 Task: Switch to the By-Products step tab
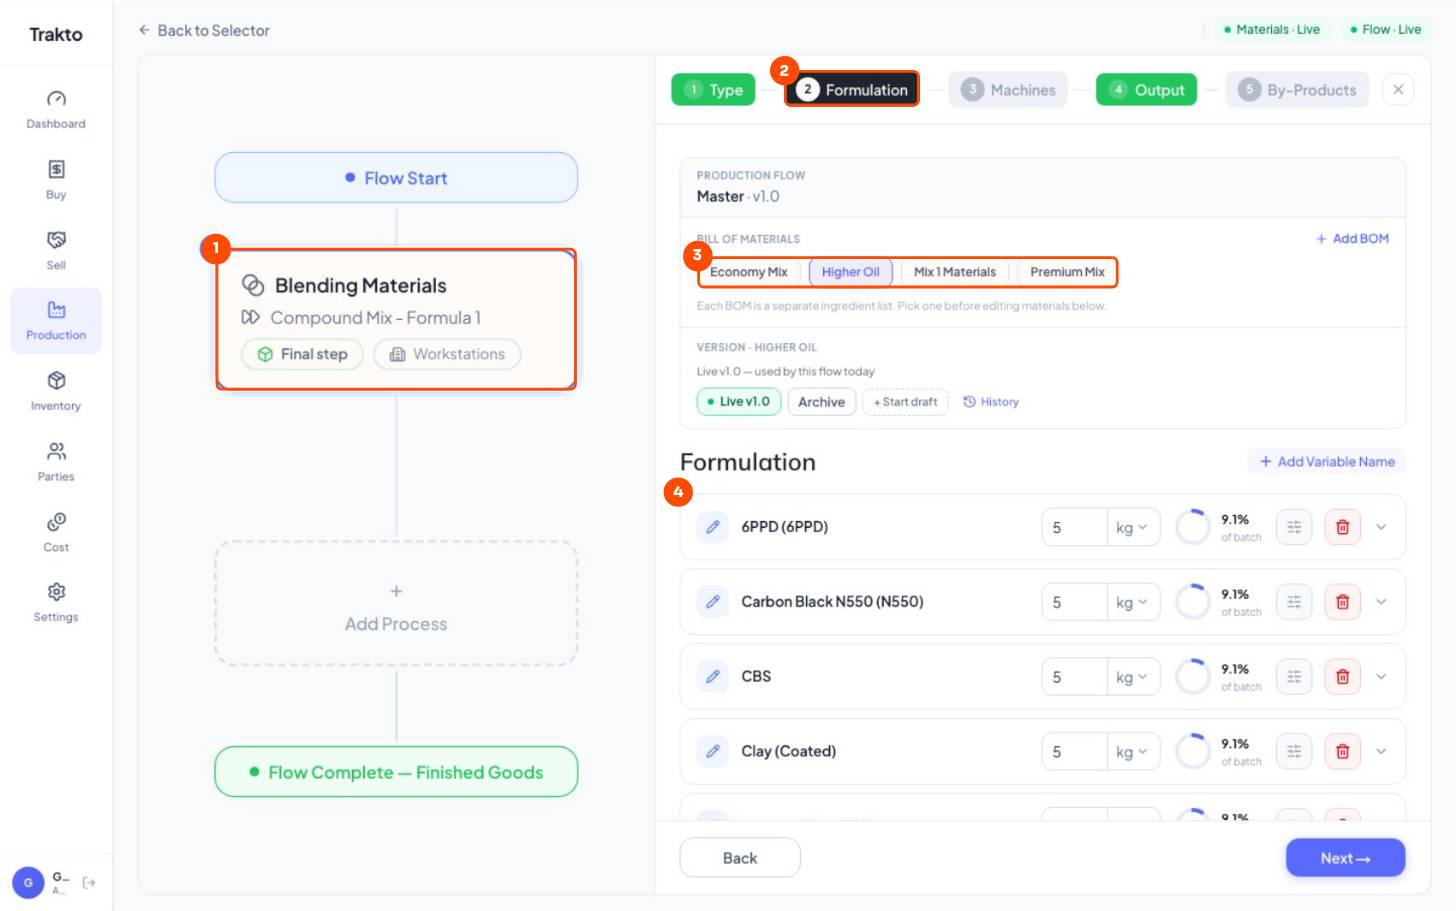[x=1297, y=90]
